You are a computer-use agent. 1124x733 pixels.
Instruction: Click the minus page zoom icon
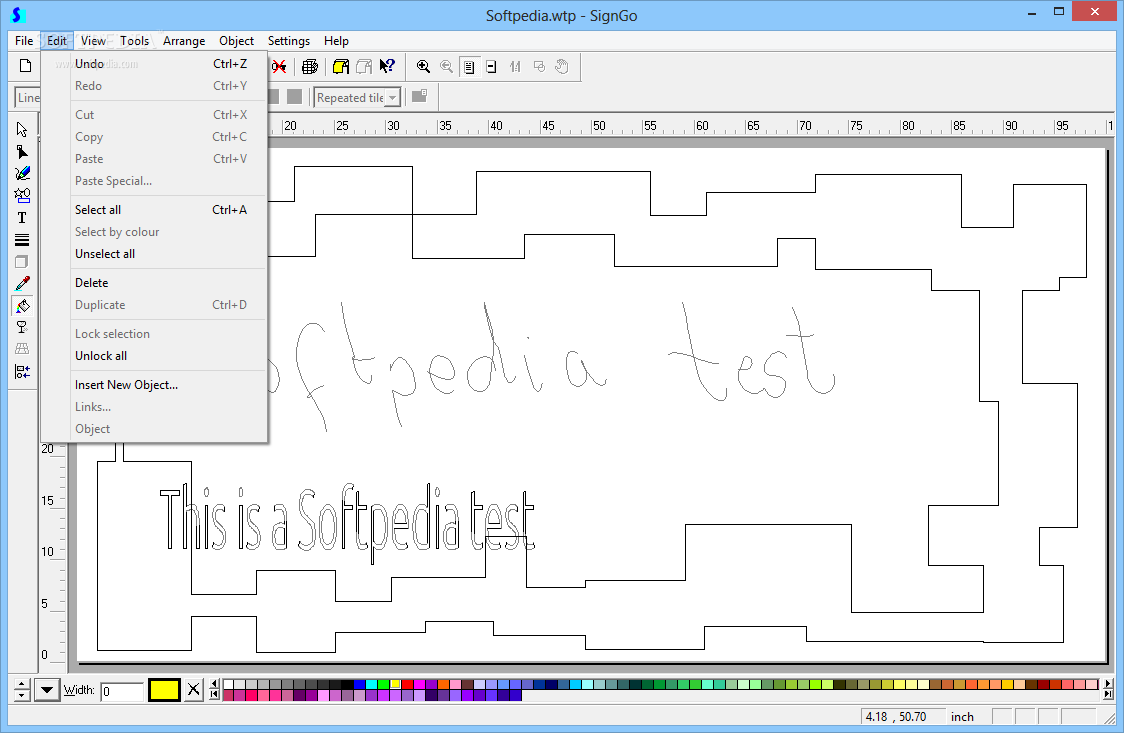coord(492,67)
